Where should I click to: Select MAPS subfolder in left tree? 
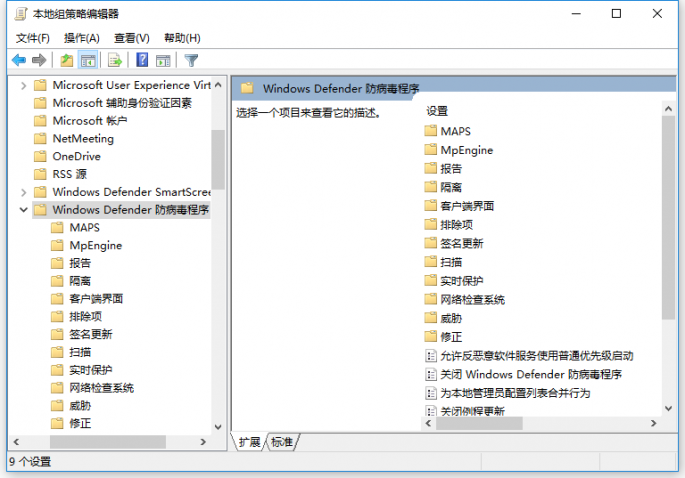[84, 228]
